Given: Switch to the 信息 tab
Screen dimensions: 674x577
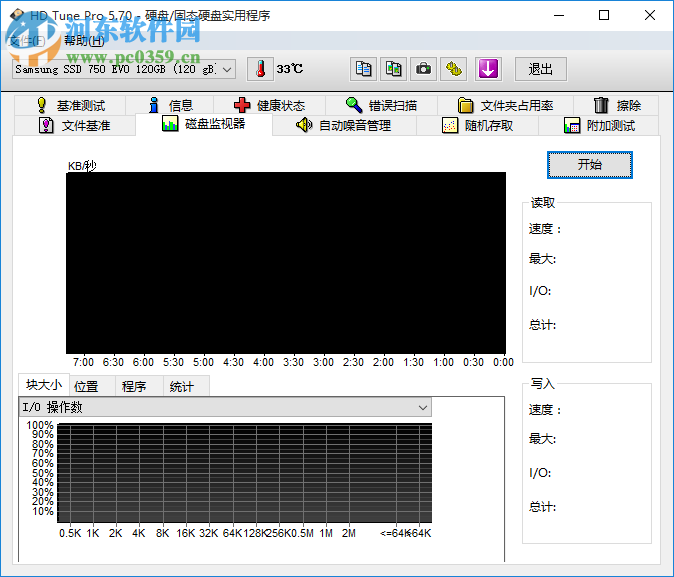Looking at the screenshot, I should (170, 105).
